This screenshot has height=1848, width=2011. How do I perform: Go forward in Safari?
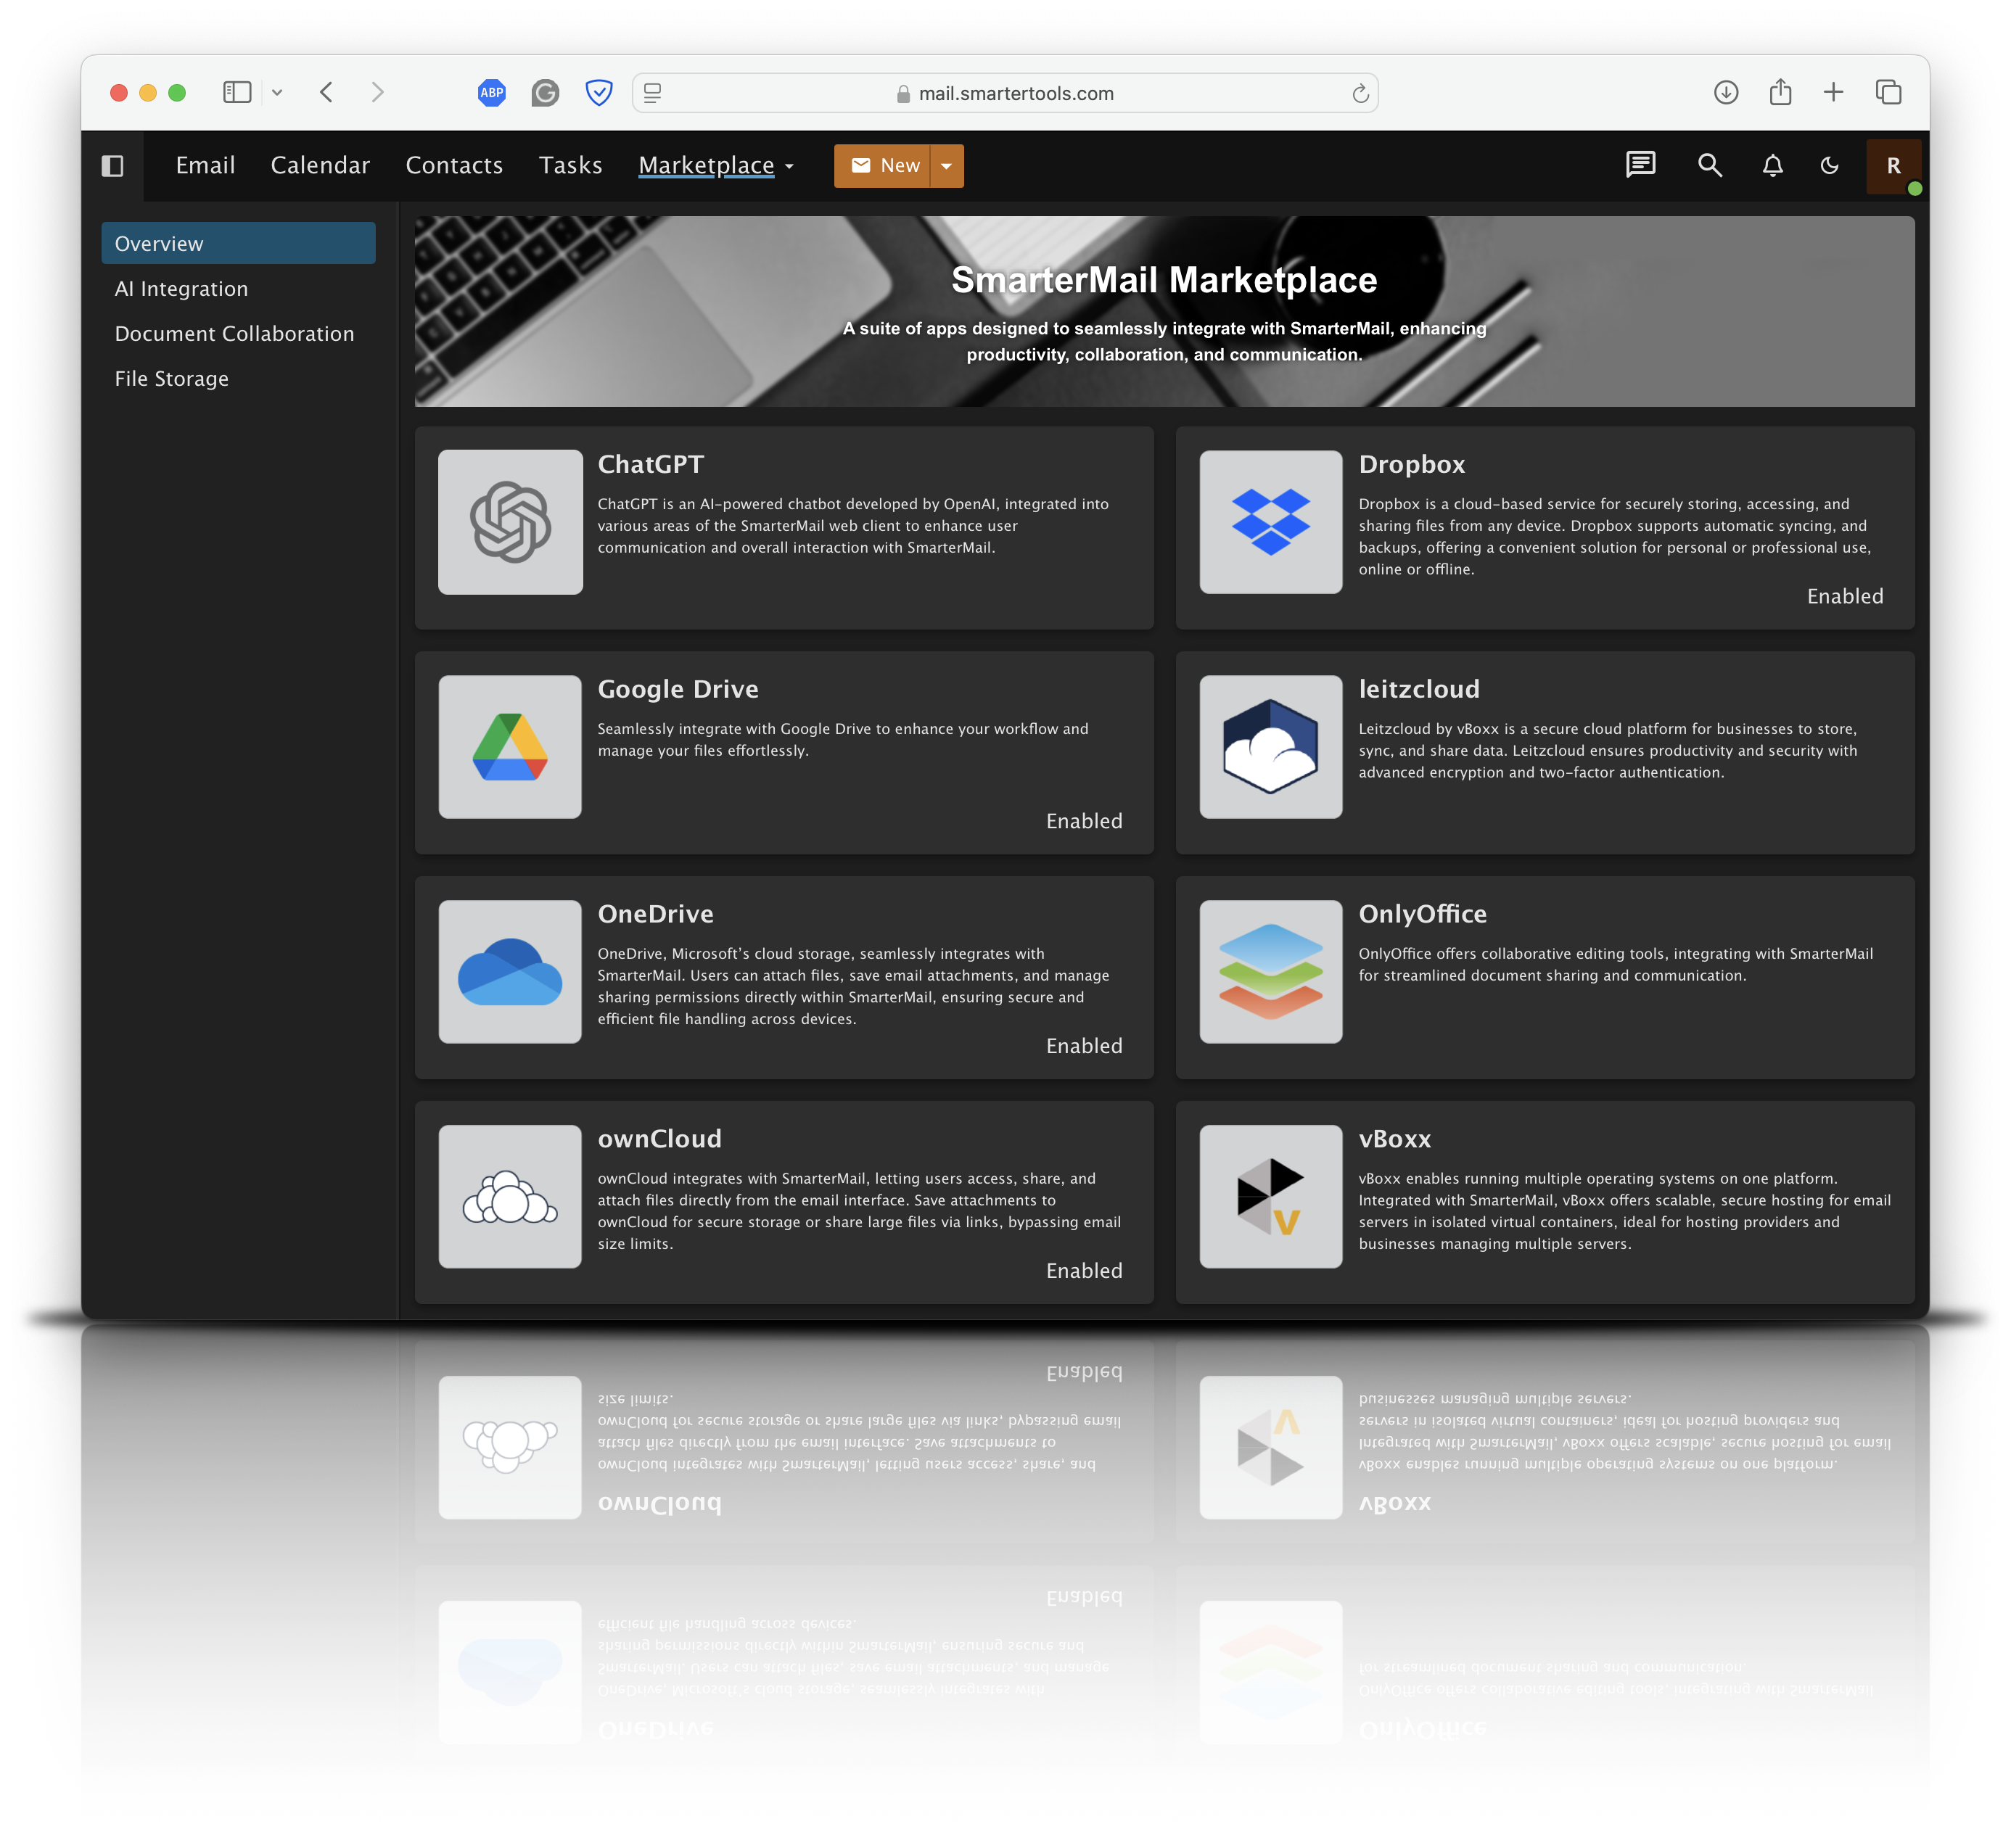(377, 93)
